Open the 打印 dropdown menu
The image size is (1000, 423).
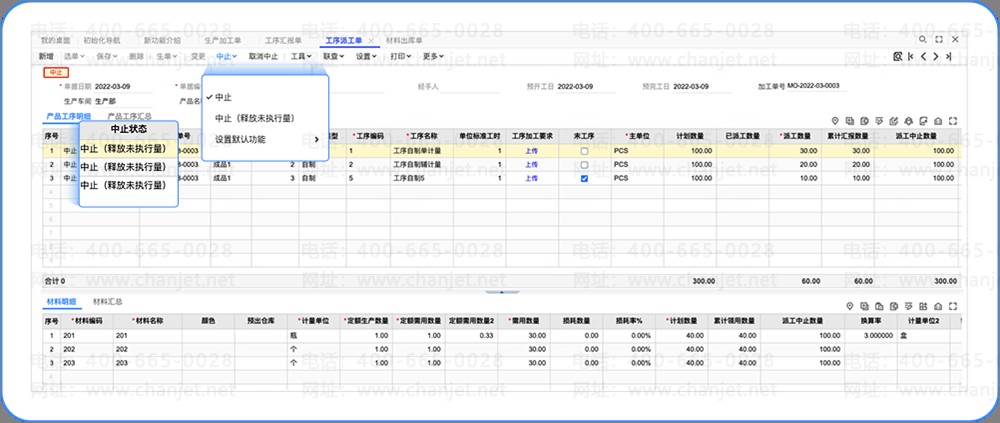[x=399, y=57]
